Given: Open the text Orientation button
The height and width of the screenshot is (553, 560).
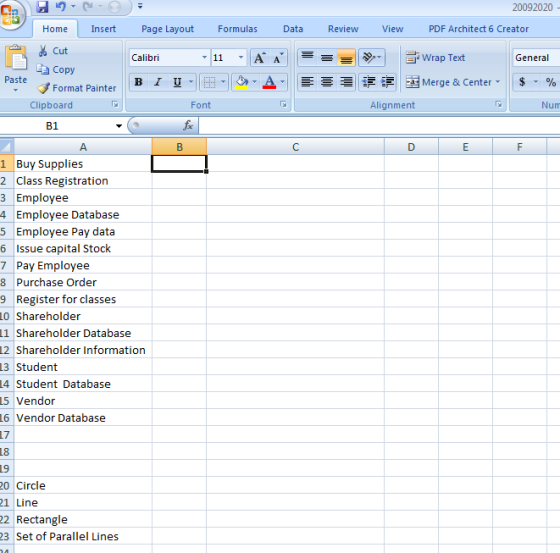Looking at the screenshot, I should [372, 58].
